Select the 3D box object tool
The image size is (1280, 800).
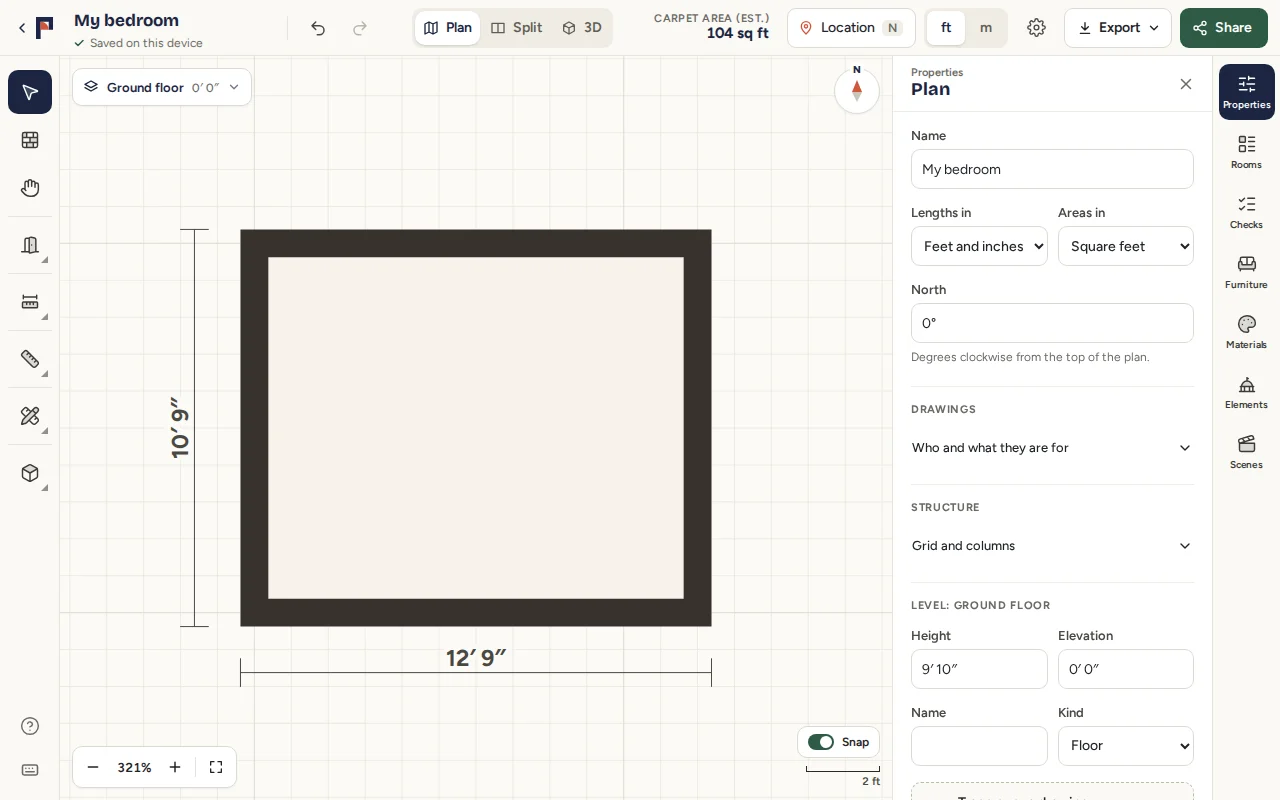(30, 473)
